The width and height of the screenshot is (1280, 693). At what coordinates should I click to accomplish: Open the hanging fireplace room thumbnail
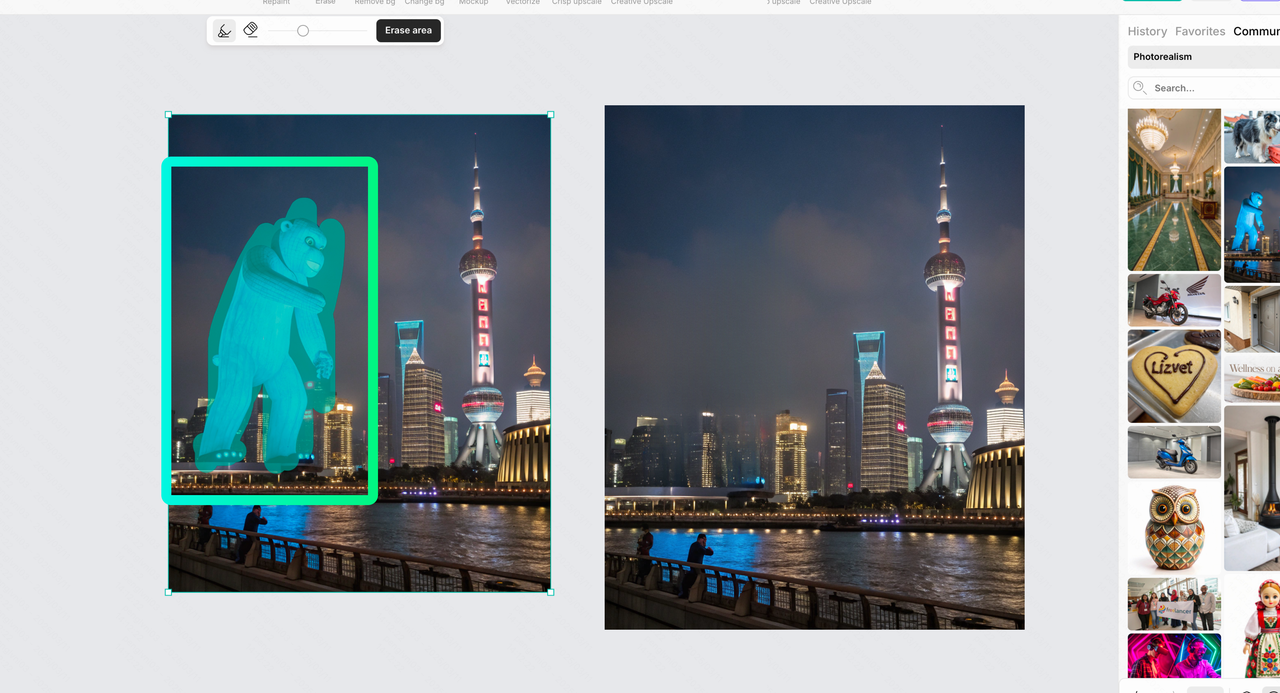1252,488
